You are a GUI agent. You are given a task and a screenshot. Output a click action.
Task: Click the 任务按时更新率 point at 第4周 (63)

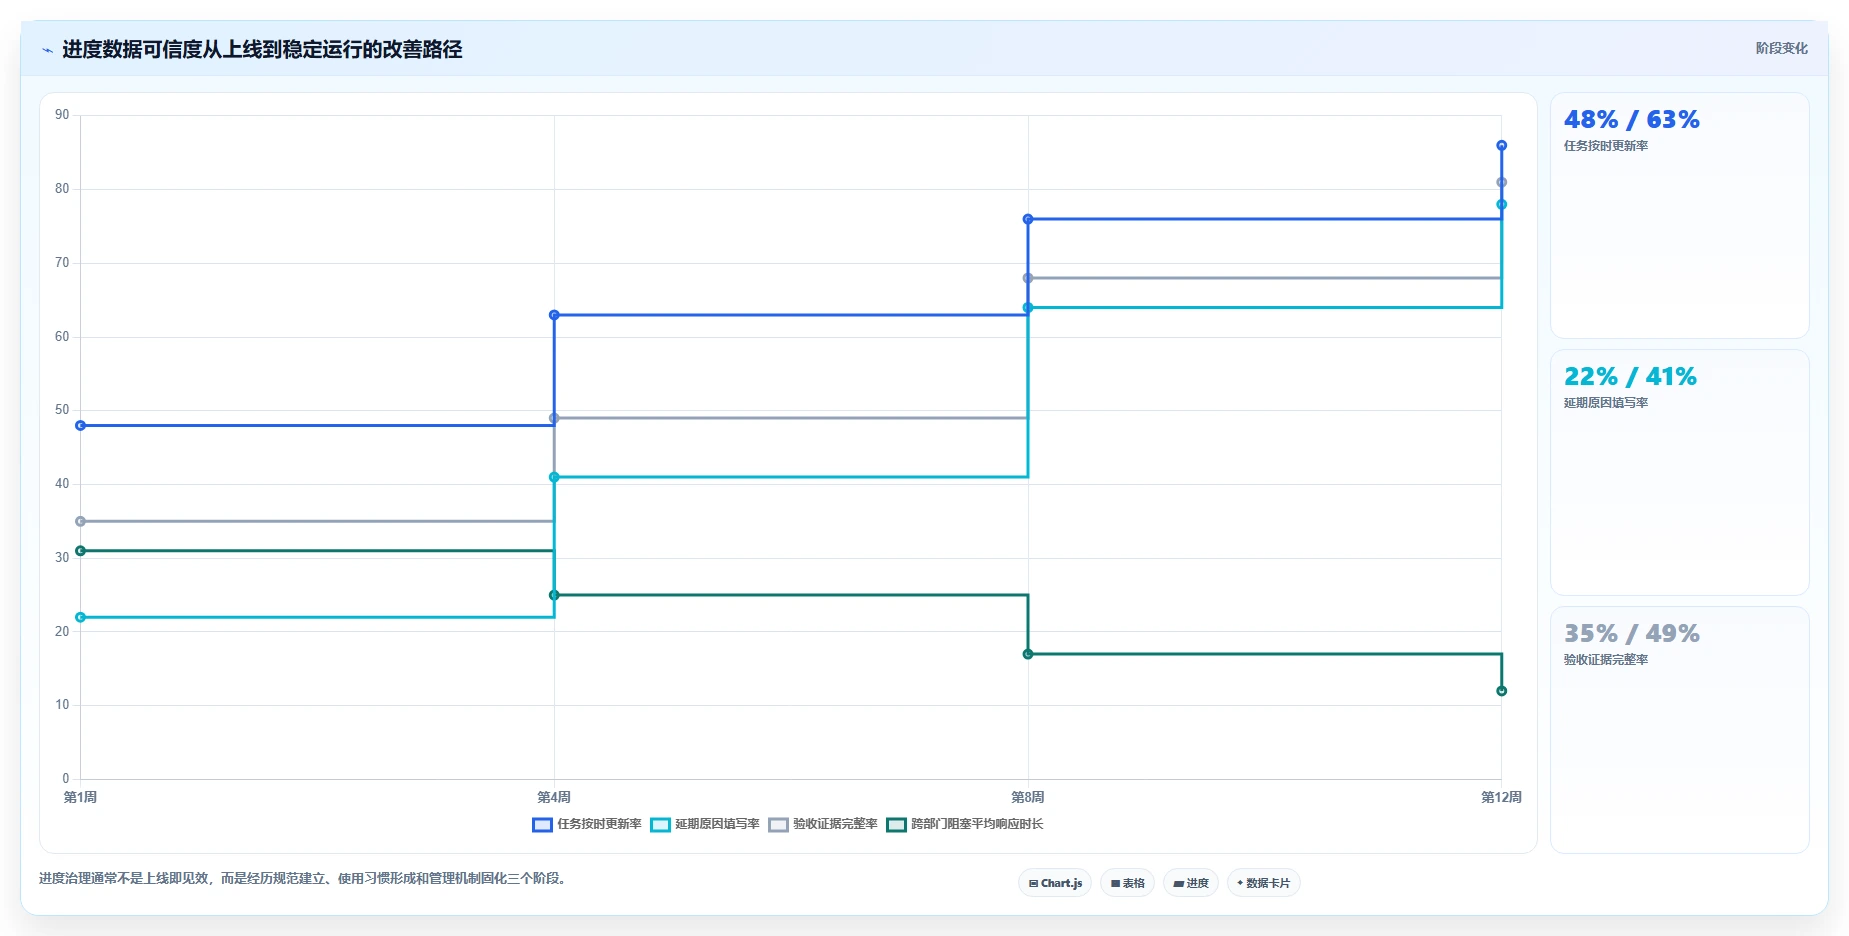[x=554, y=315]
